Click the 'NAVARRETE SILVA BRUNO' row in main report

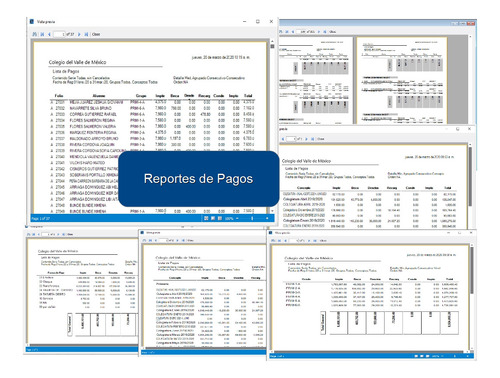click(x=152, y=108)
